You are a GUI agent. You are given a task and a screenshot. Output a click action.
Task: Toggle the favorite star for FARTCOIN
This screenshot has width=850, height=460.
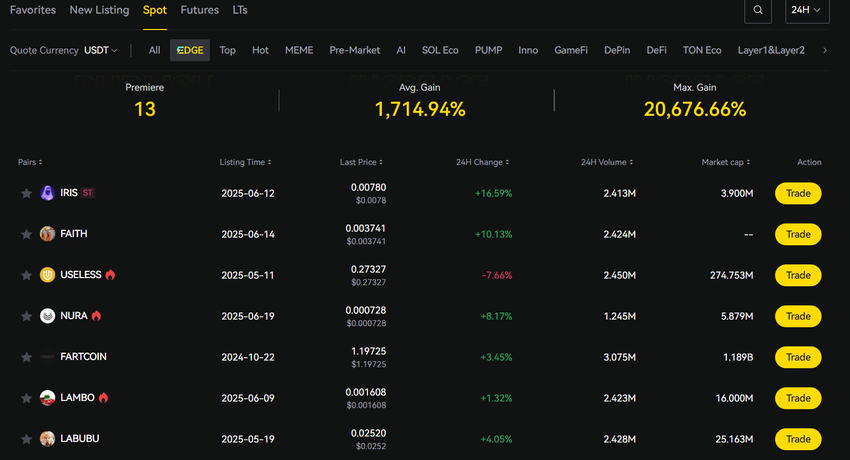(26, 357)
